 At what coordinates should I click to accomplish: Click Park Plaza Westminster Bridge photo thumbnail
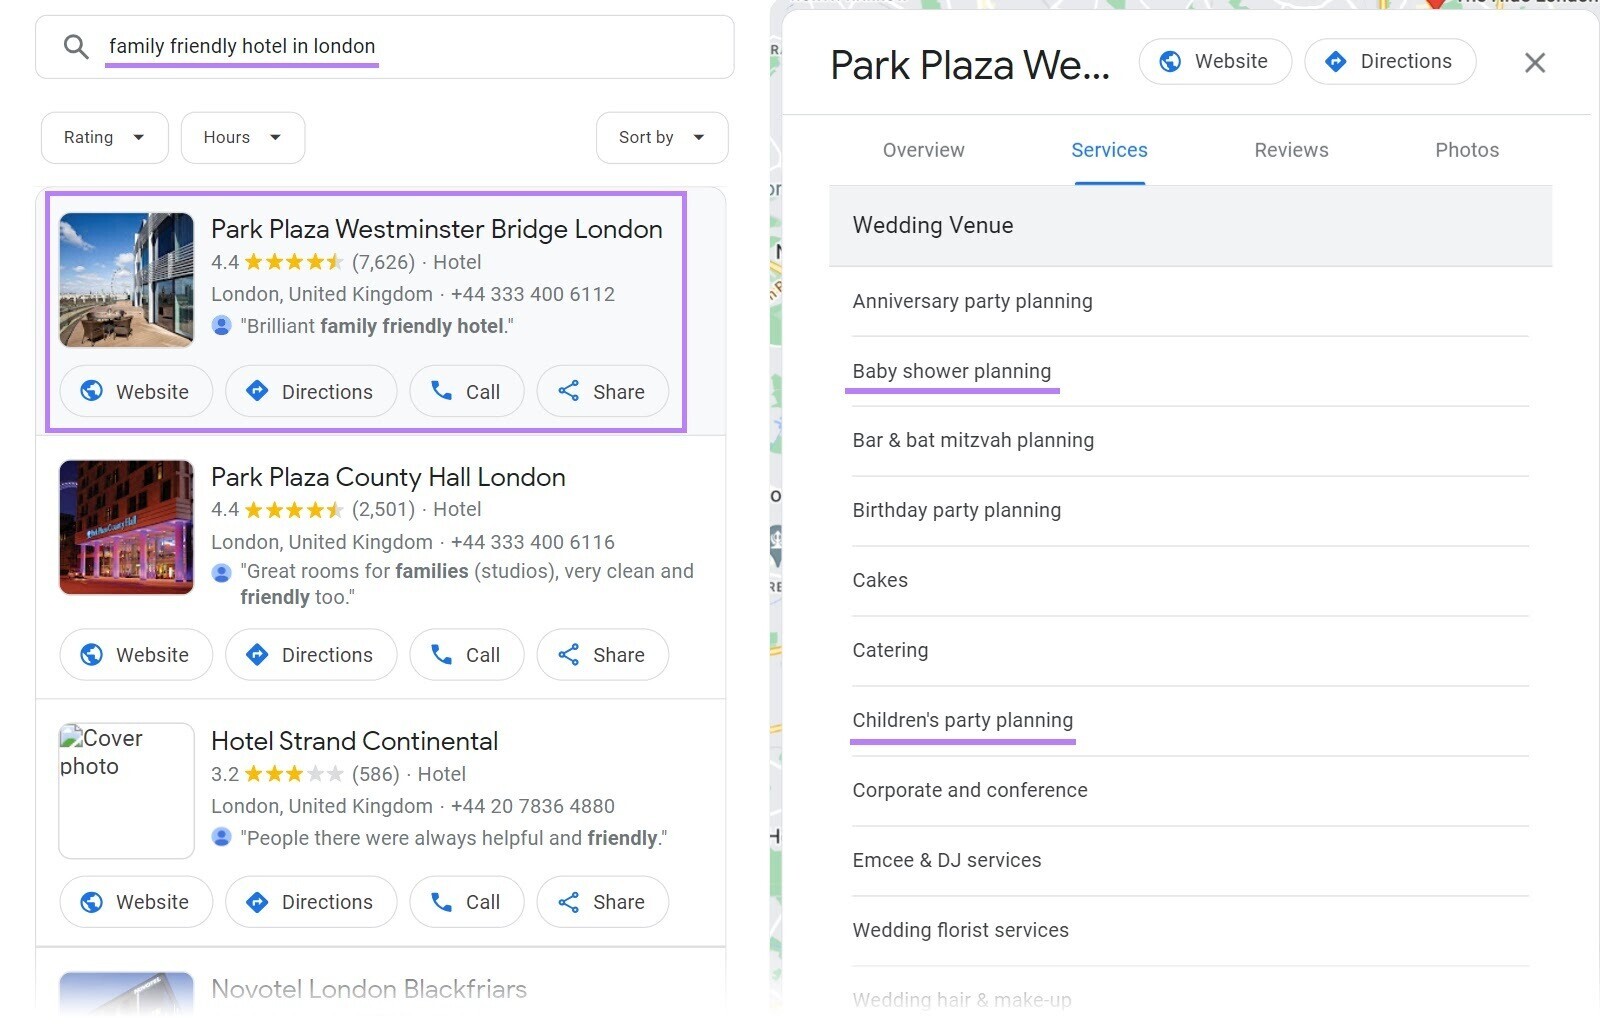pos(126,280)
